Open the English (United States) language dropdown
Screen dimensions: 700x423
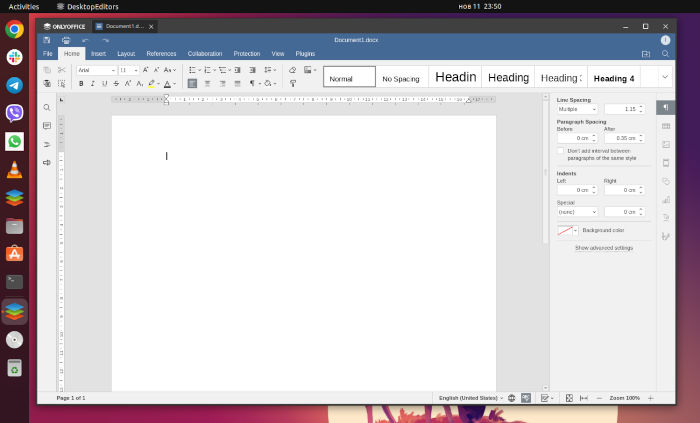click(x=471, y=398)
